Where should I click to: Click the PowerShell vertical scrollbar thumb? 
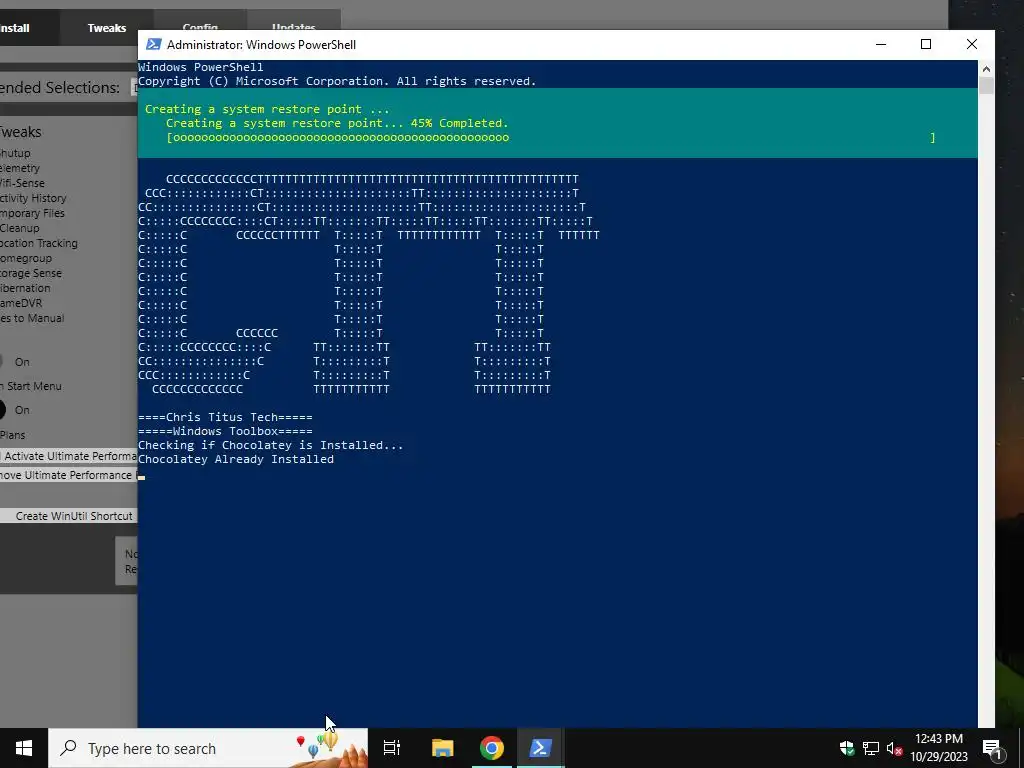pyautogui.click(x=986, y=86)
